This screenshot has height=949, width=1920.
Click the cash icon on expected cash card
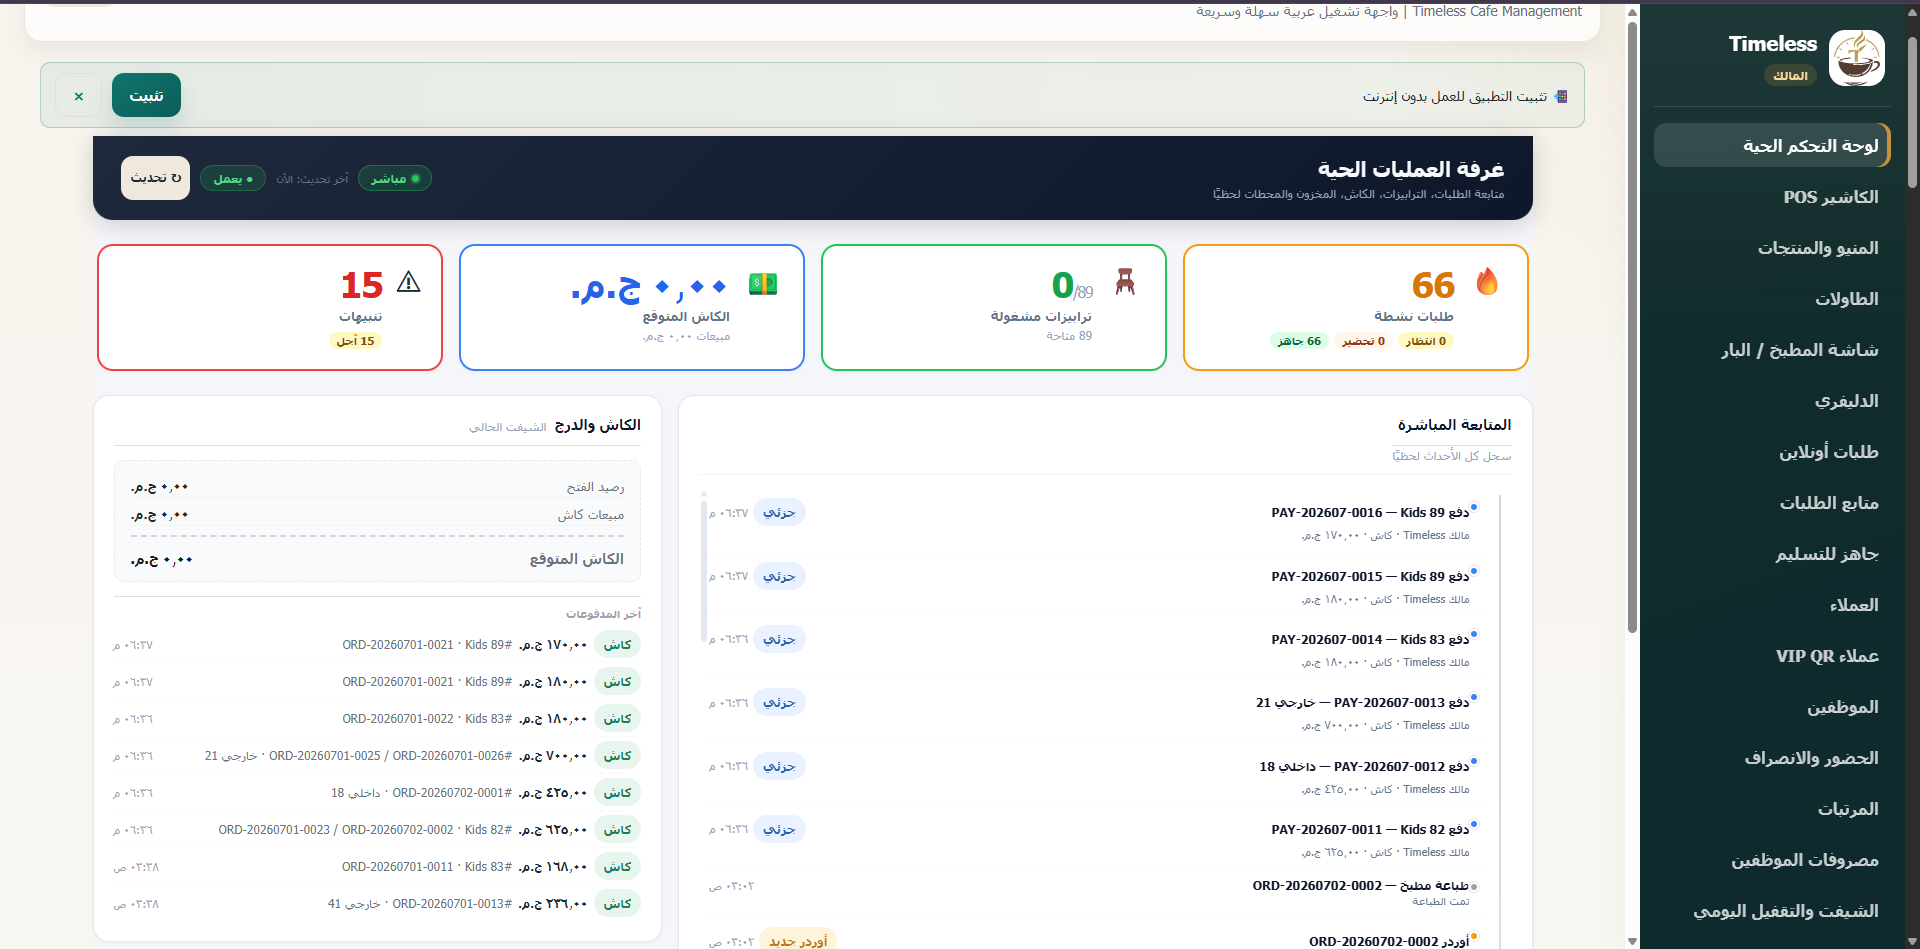(x=763, y=284)
